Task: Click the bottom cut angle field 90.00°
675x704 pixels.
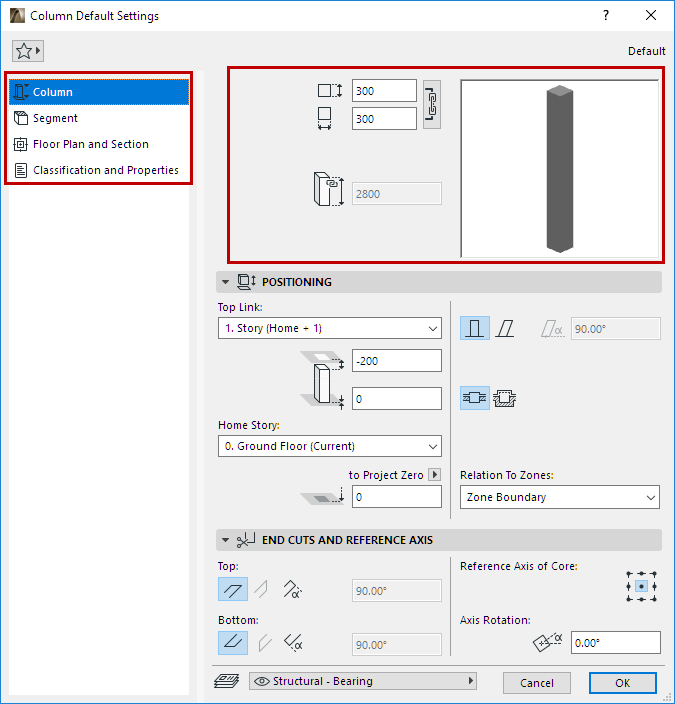Action: (x=397, y=644)
